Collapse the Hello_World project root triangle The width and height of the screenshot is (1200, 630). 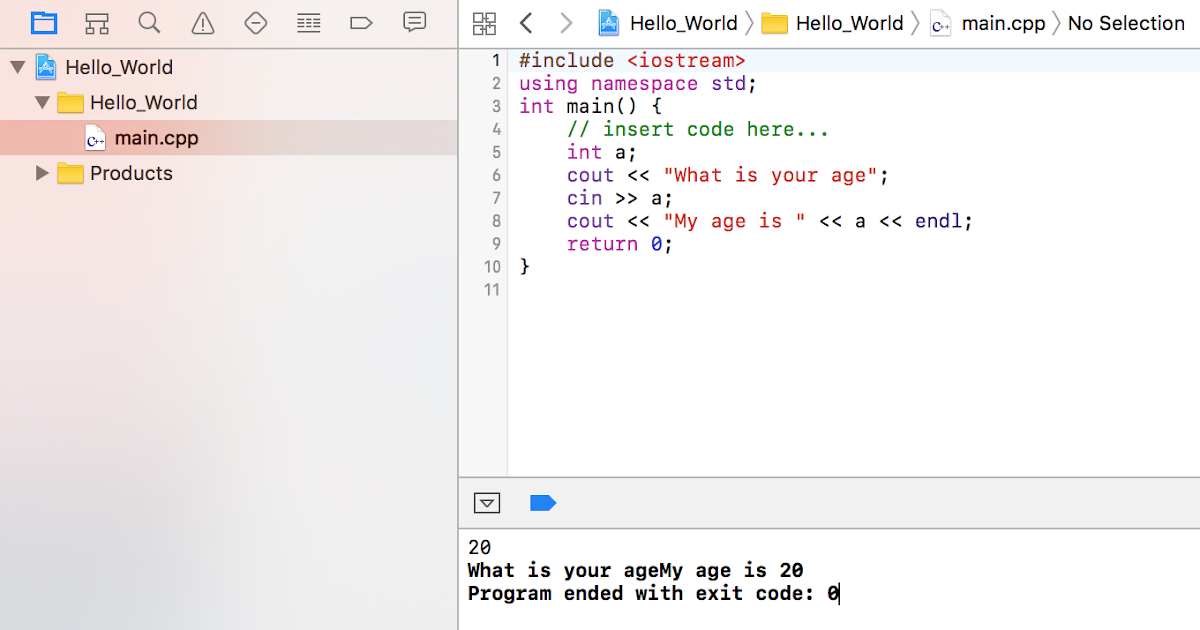18,68
